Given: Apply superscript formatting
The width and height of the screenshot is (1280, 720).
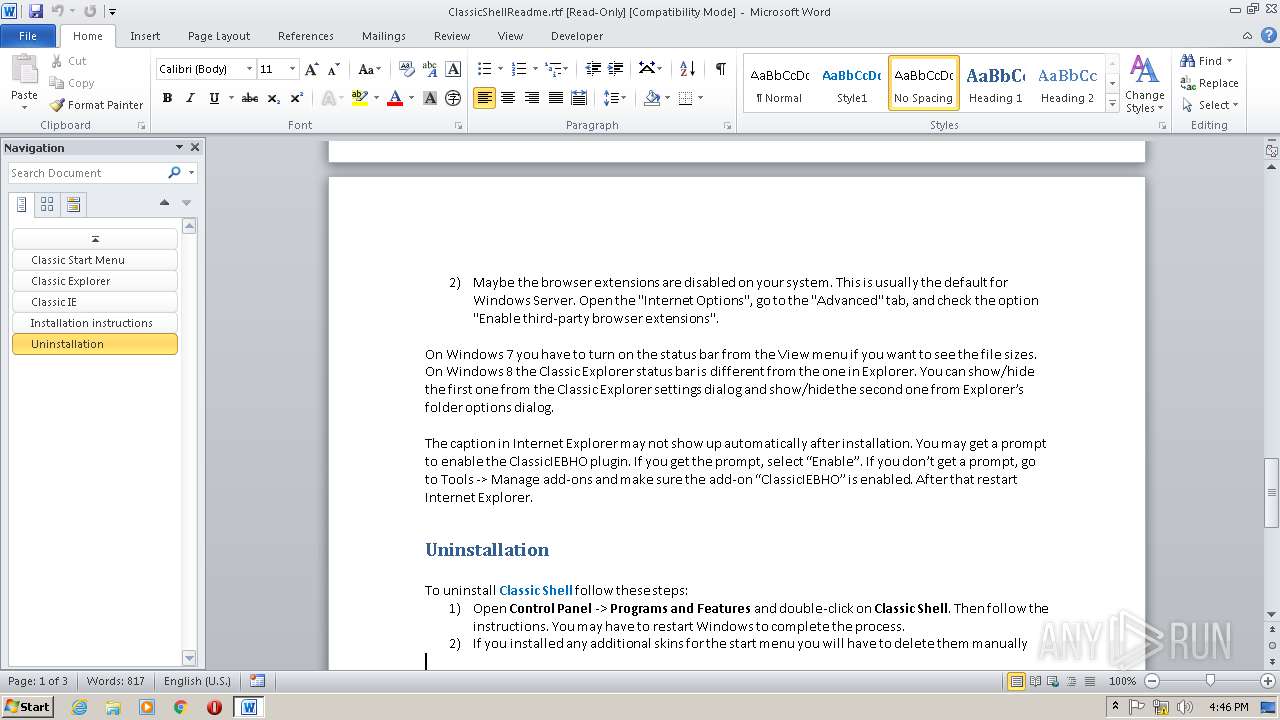Looking at the screenshot, I should point(297,98).
